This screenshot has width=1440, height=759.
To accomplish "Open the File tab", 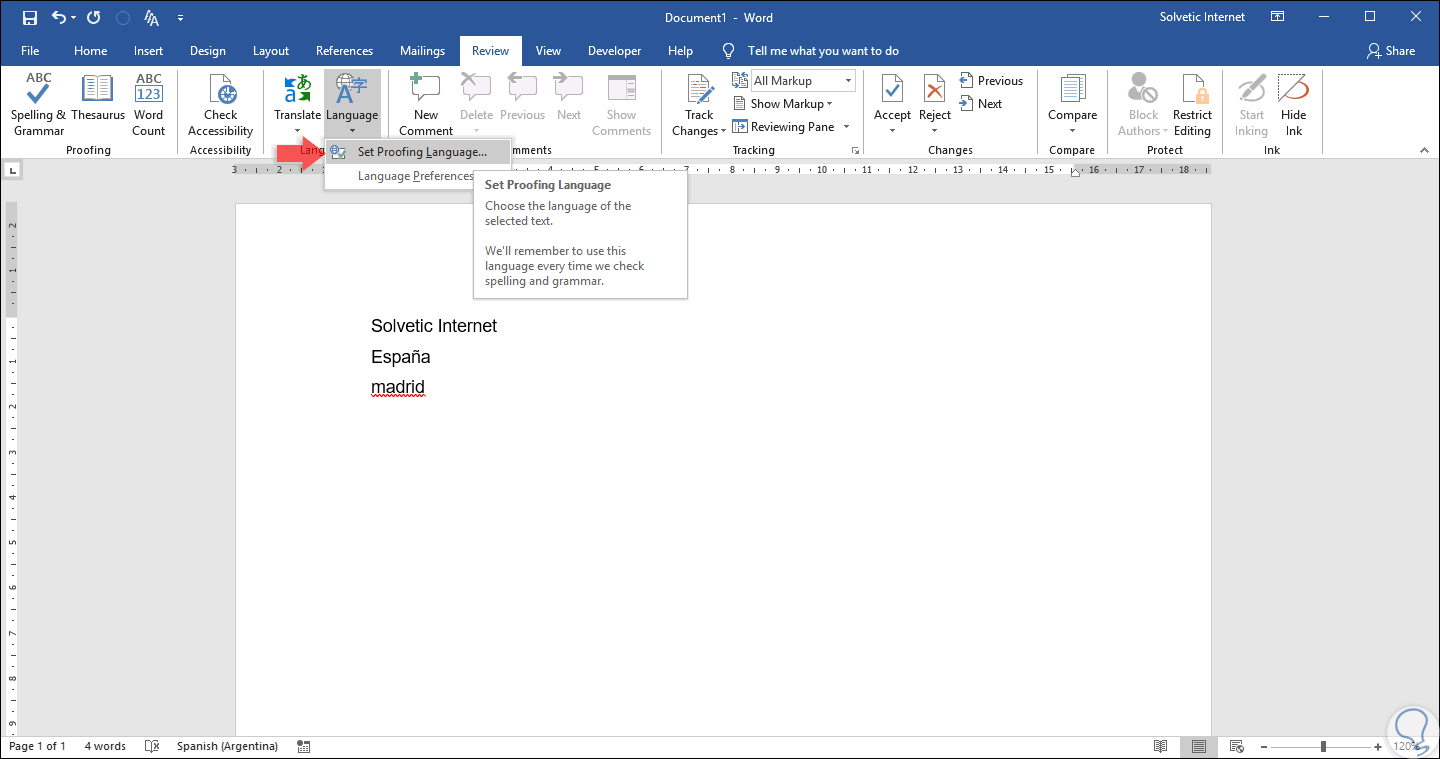I will 30,51.
